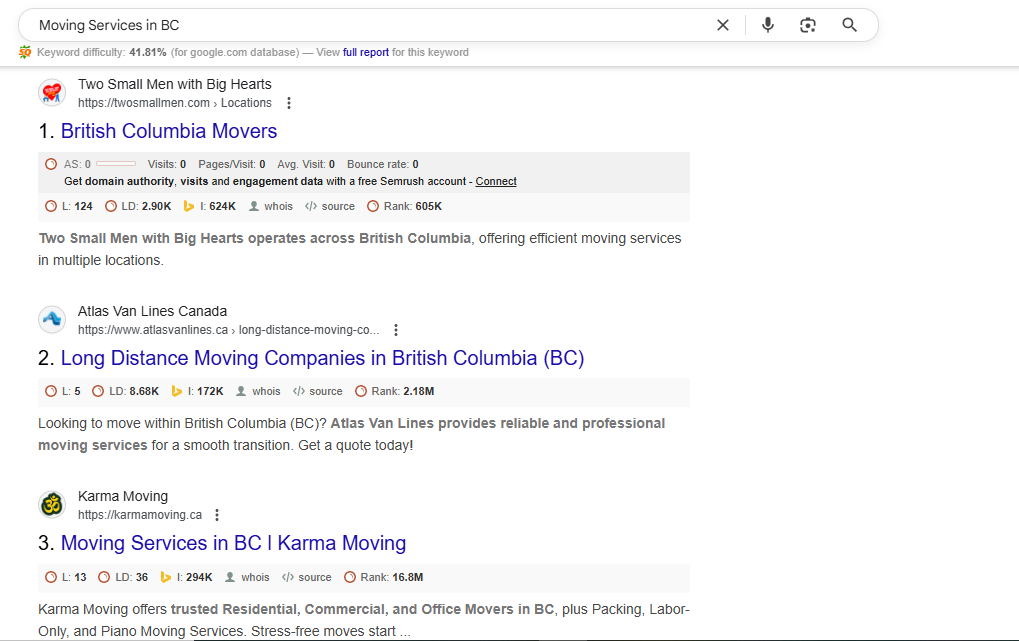Click the voice search microphone icon
1019x641 pixels.
coord(767,25)
